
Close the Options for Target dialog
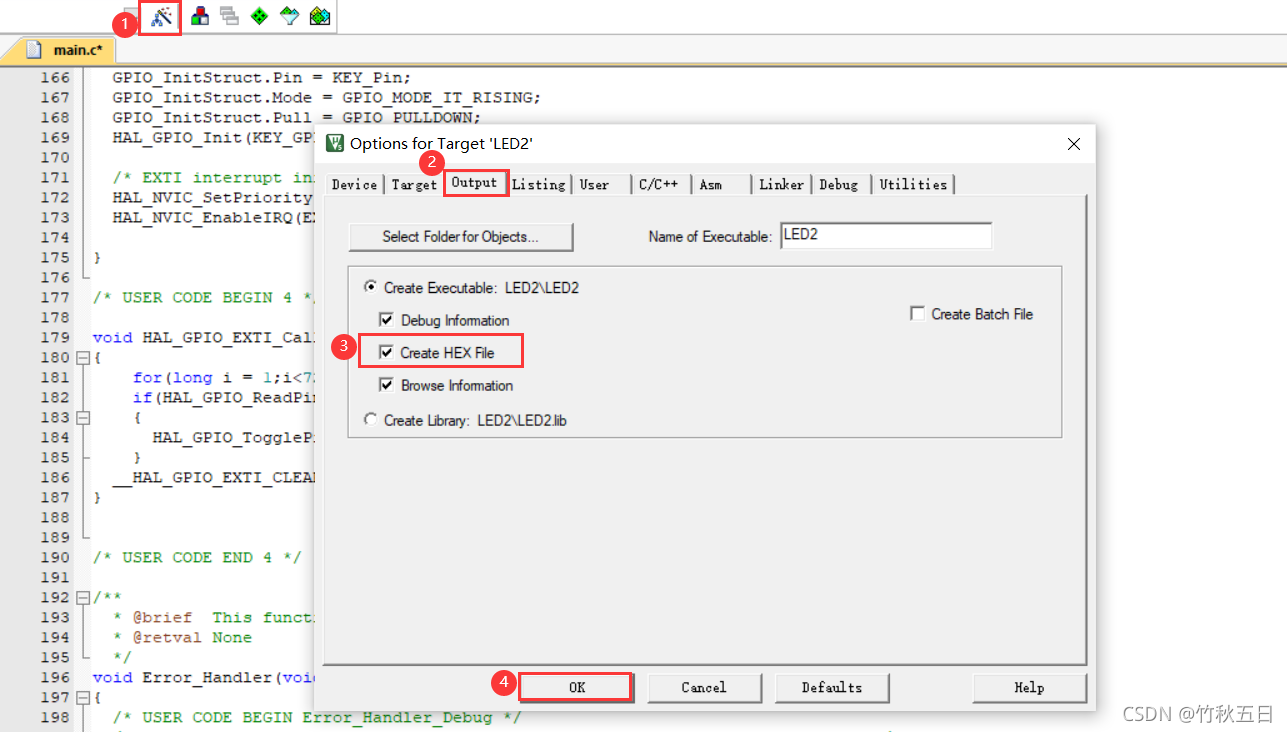(1074, 144)
